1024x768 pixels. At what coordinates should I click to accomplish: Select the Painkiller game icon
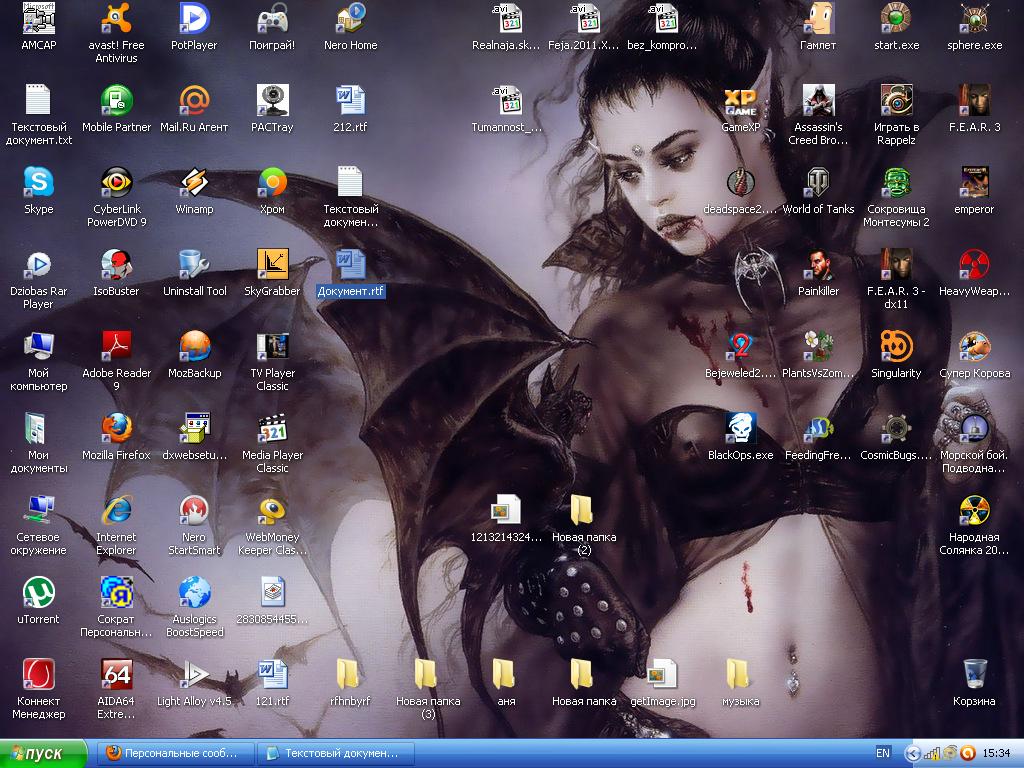pos(818,264)
